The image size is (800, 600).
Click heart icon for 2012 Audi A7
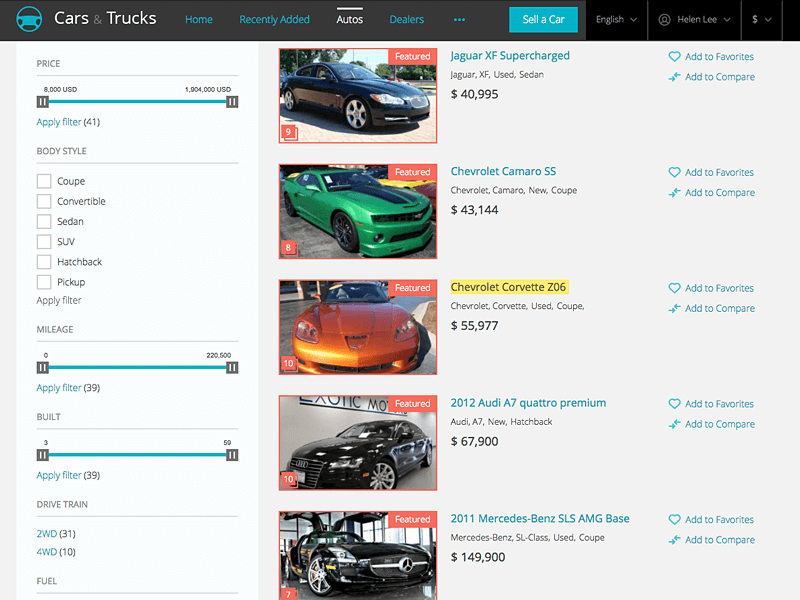[674, 404]
